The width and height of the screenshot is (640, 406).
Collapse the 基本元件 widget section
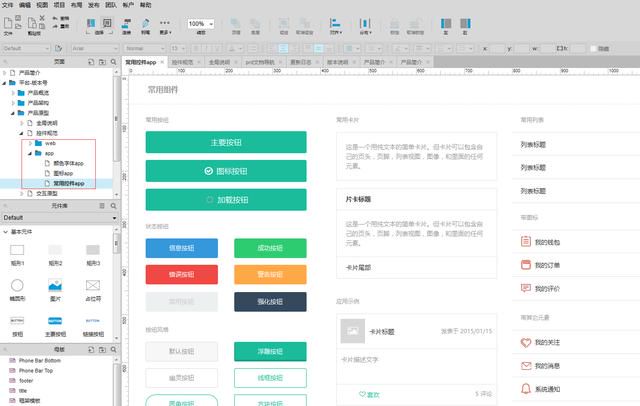pyautogui.click(x=5, y=232)
